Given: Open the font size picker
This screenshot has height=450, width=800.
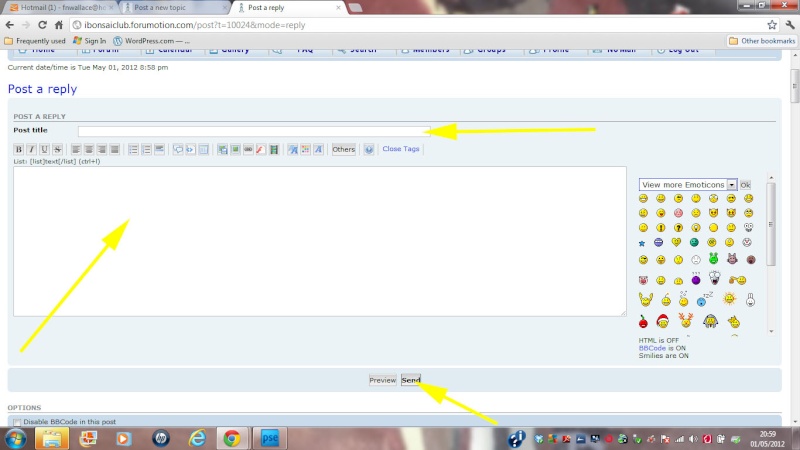Looking at the screenshot, I should coord(292,149).
